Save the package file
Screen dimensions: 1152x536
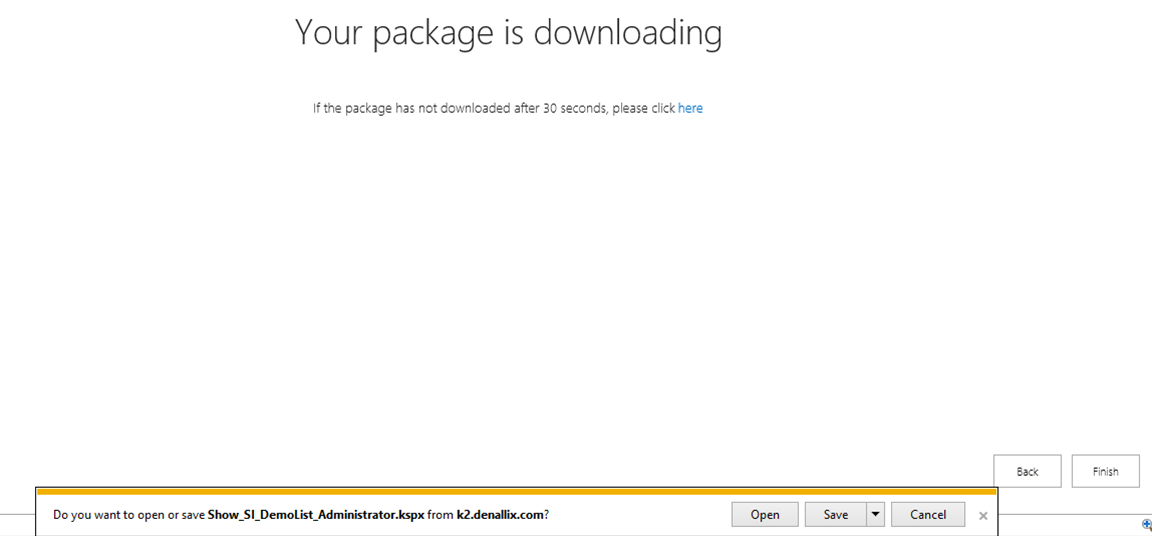click(835, 514)
